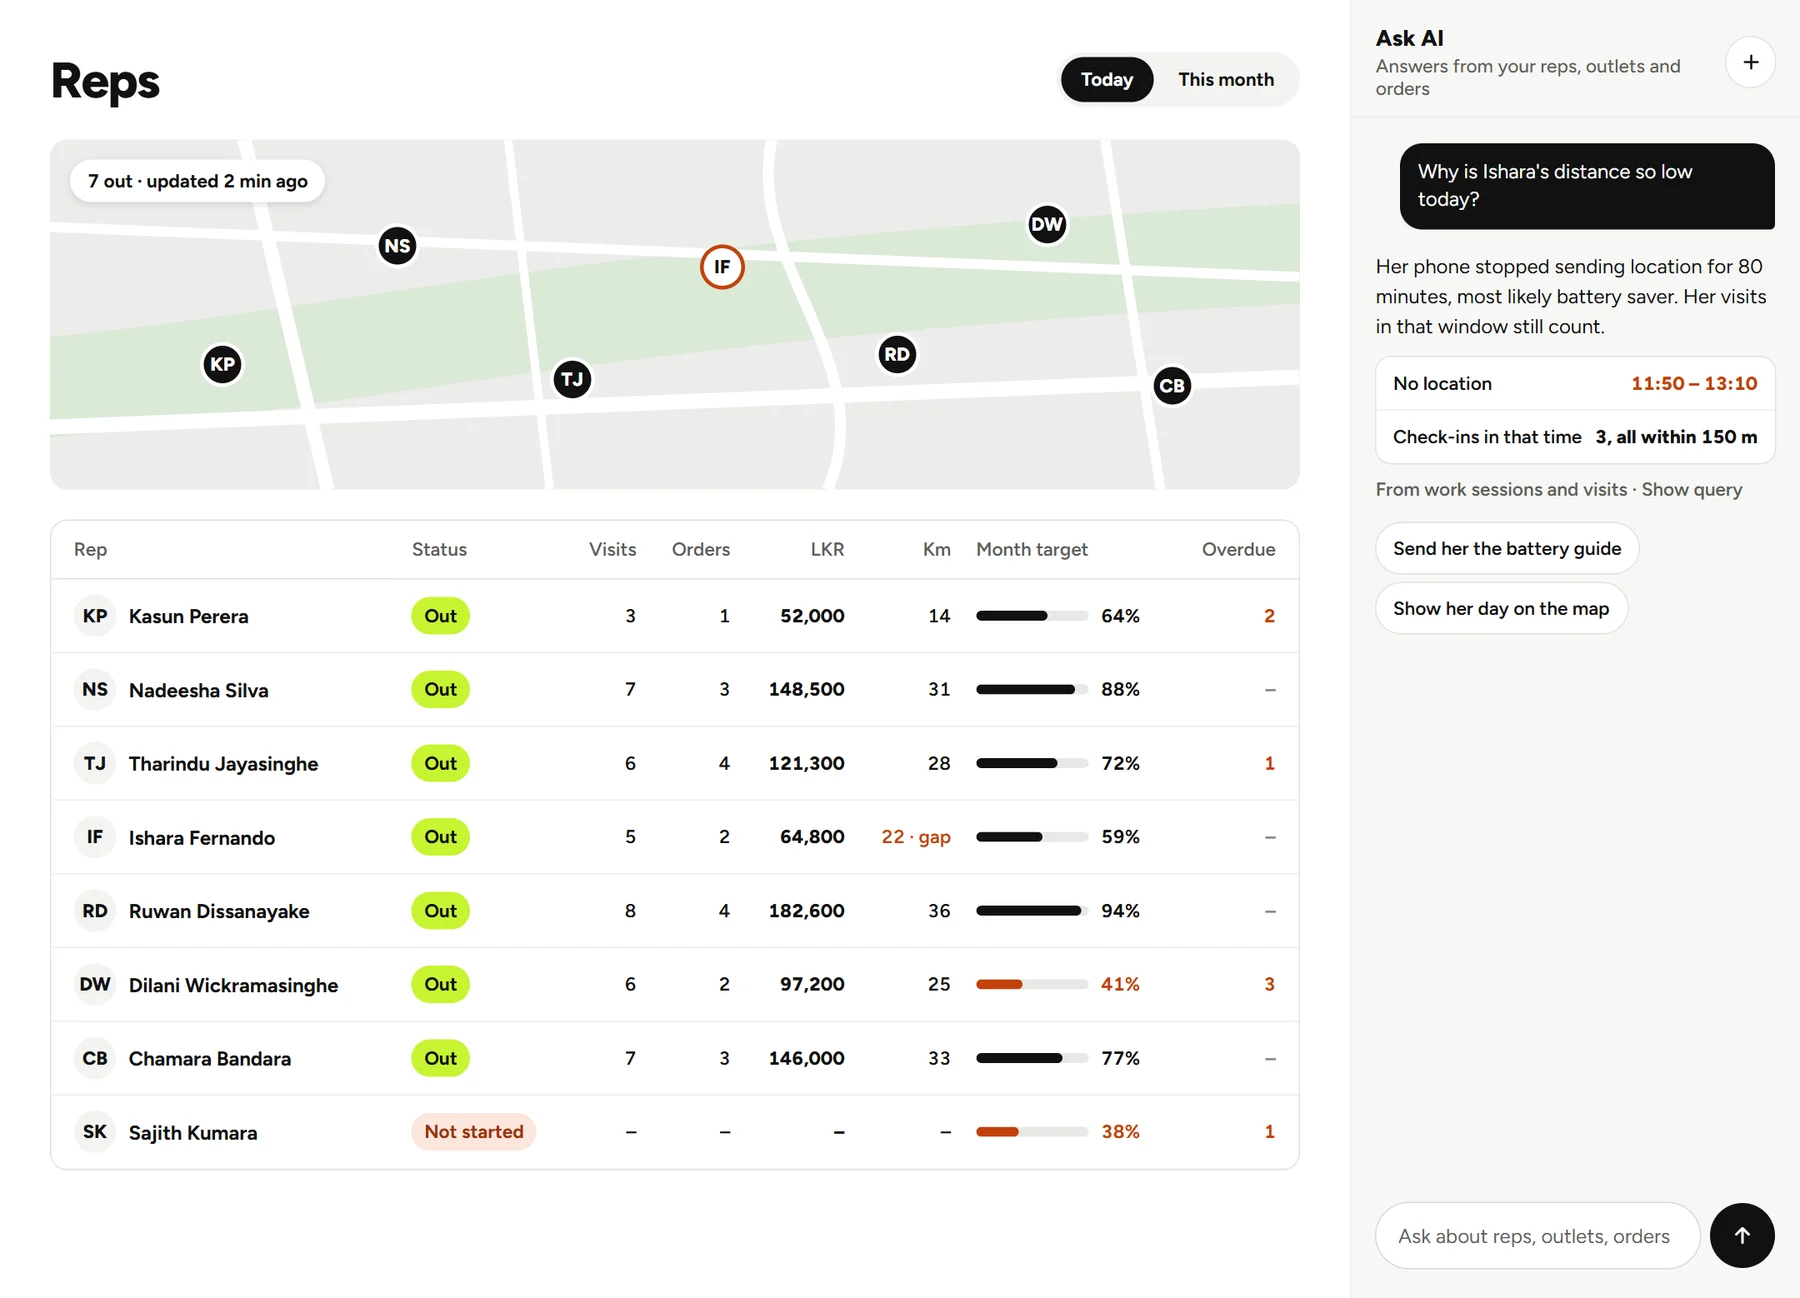Click Ruwan Dissanayake's 182,600 LKR value
Screen dimensions: 1800x1298
click(x=806, y=911)
